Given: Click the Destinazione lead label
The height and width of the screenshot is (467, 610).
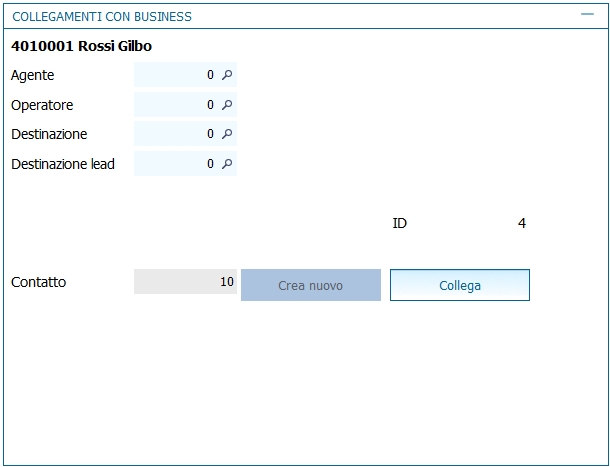Looking at the screenshot, I should (63, 164).
